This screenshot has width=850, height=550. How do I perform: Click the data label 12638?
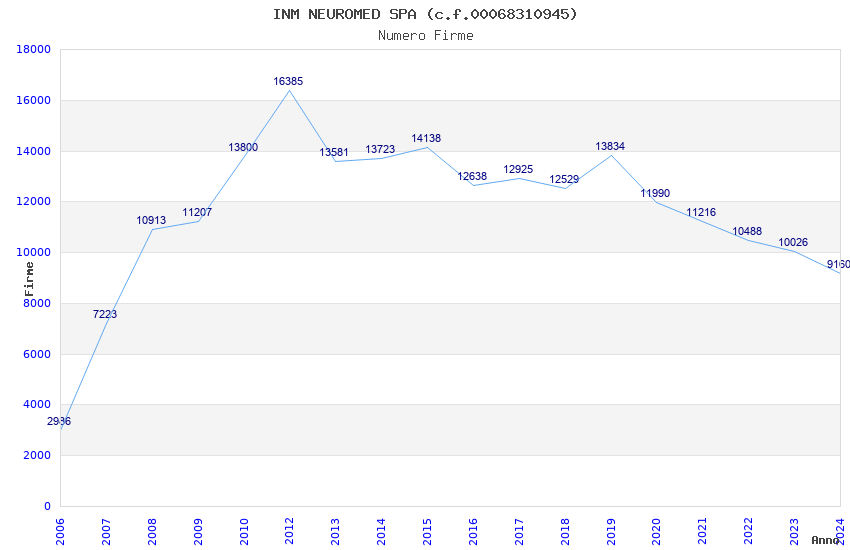[x=472, y=176]
